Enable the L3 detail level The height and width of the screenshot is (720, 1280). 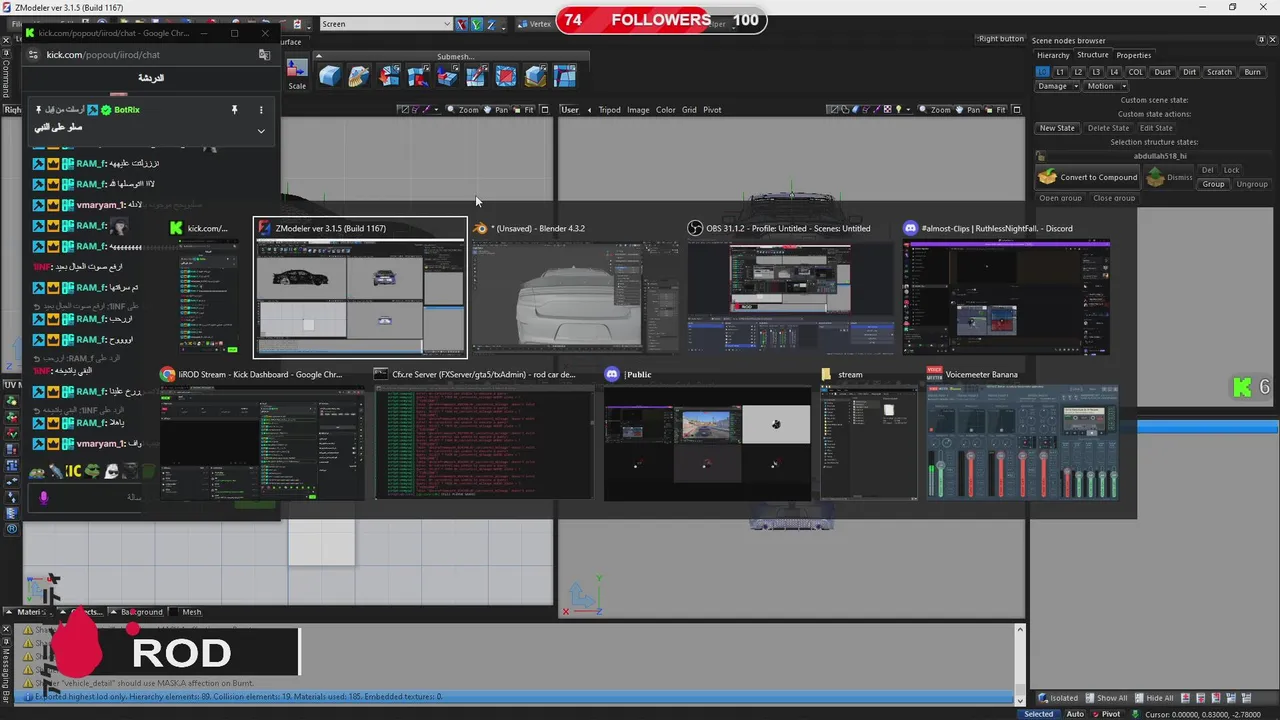point(1096,72)
